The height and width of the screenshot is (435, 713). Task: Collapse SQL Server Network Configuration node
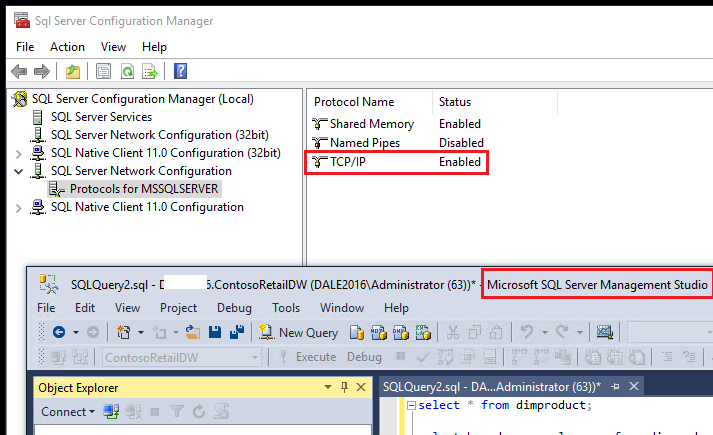coord(18,171)
